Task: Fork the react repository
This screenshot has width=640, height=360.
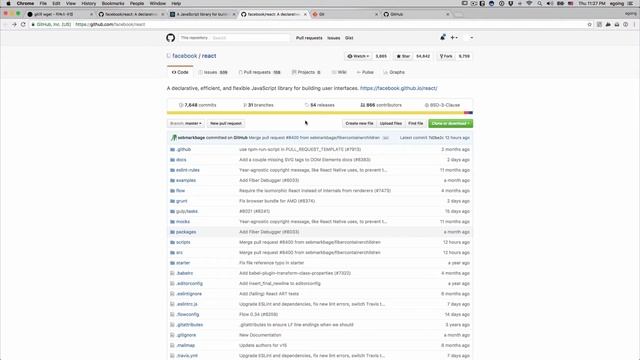Action: point(446,56)
